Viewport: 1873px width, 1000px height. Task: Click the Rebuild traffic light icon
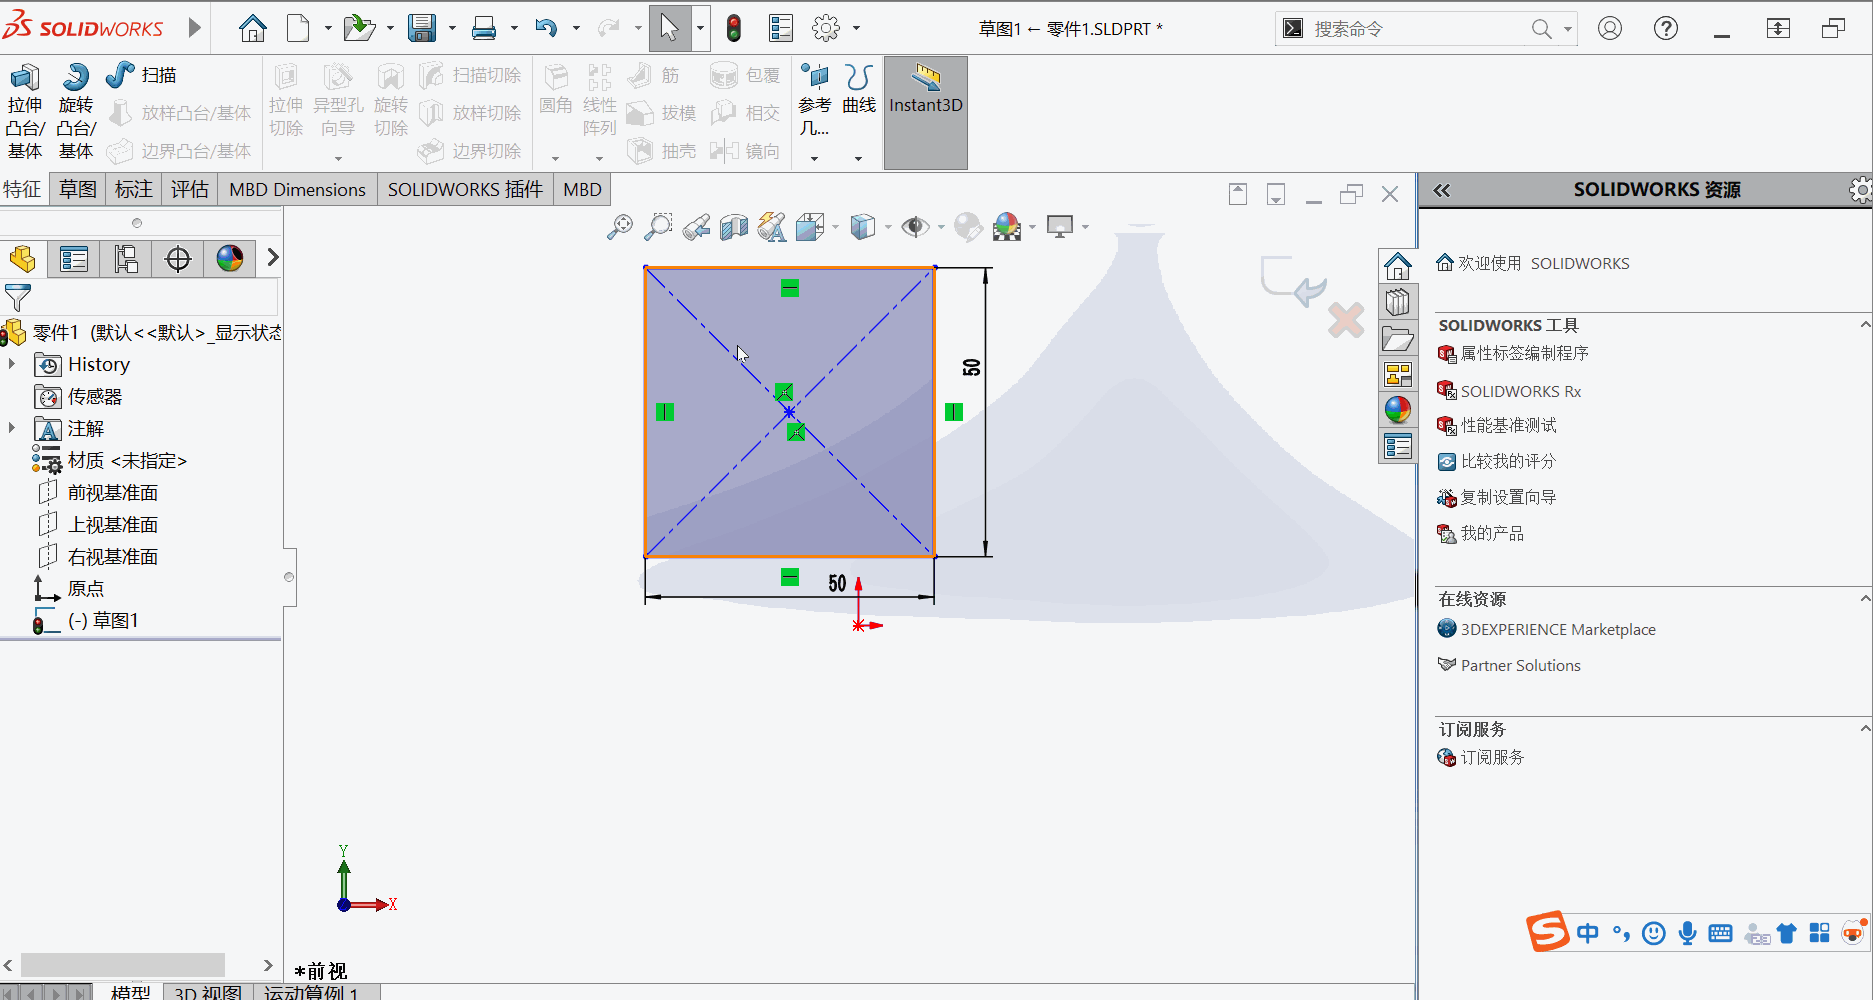[x=734, y=28]
